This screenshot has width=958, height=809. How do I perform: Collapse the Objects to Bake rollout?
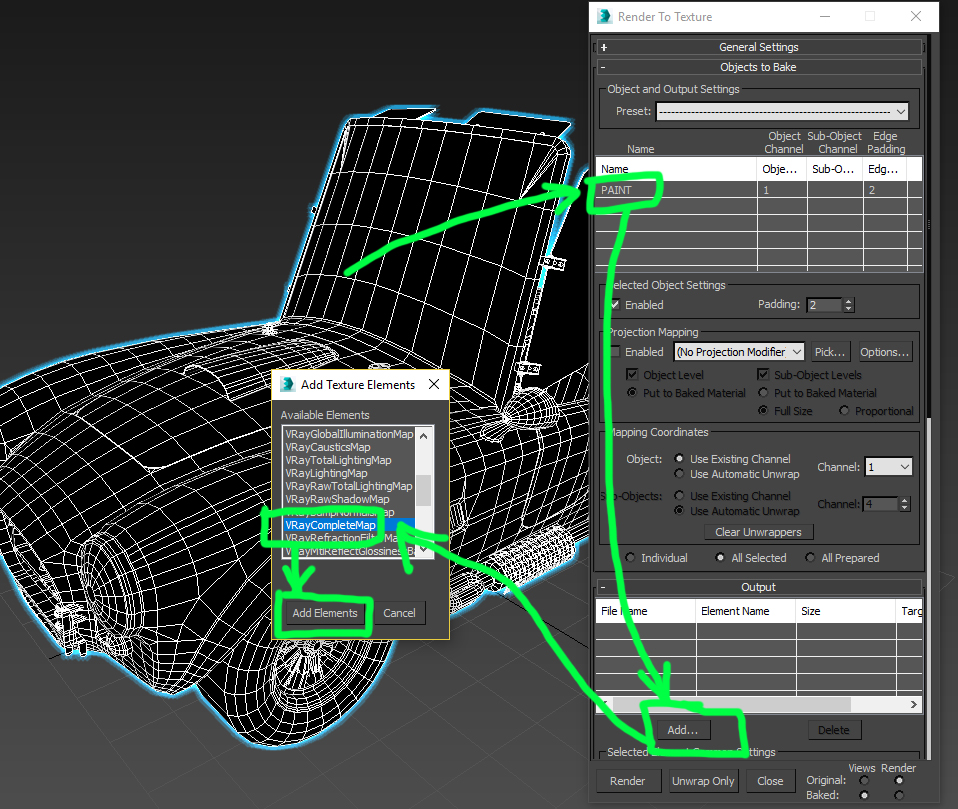tap(758, 67)
